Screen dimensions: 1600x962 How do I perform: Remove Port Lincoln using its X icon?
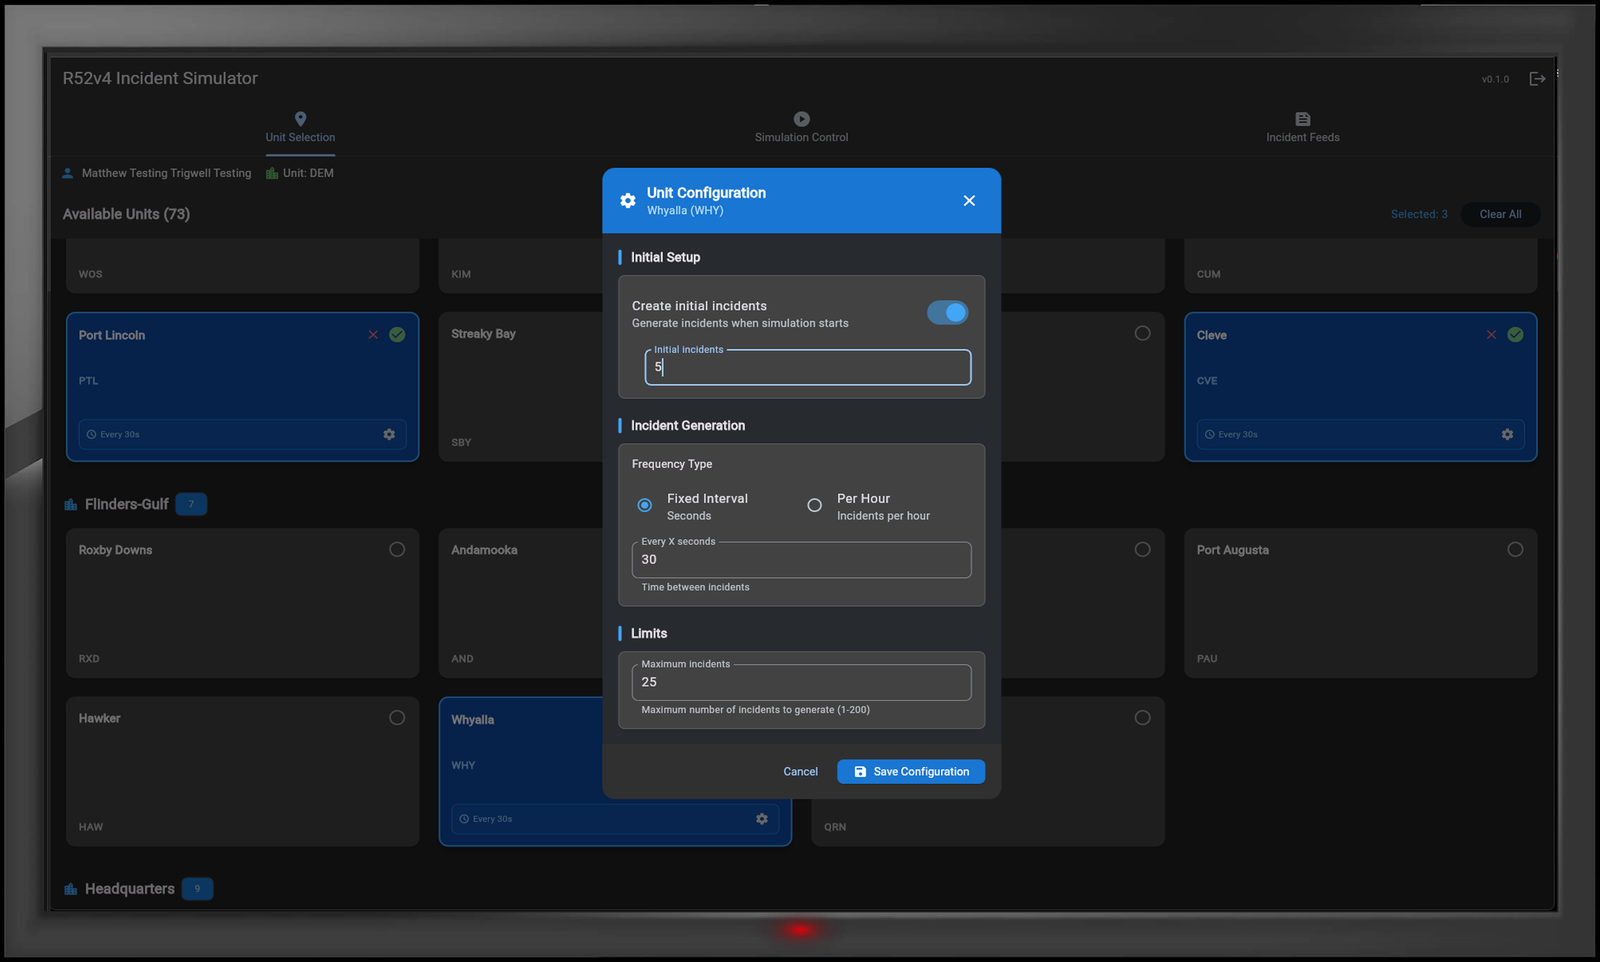pos(373,334)
